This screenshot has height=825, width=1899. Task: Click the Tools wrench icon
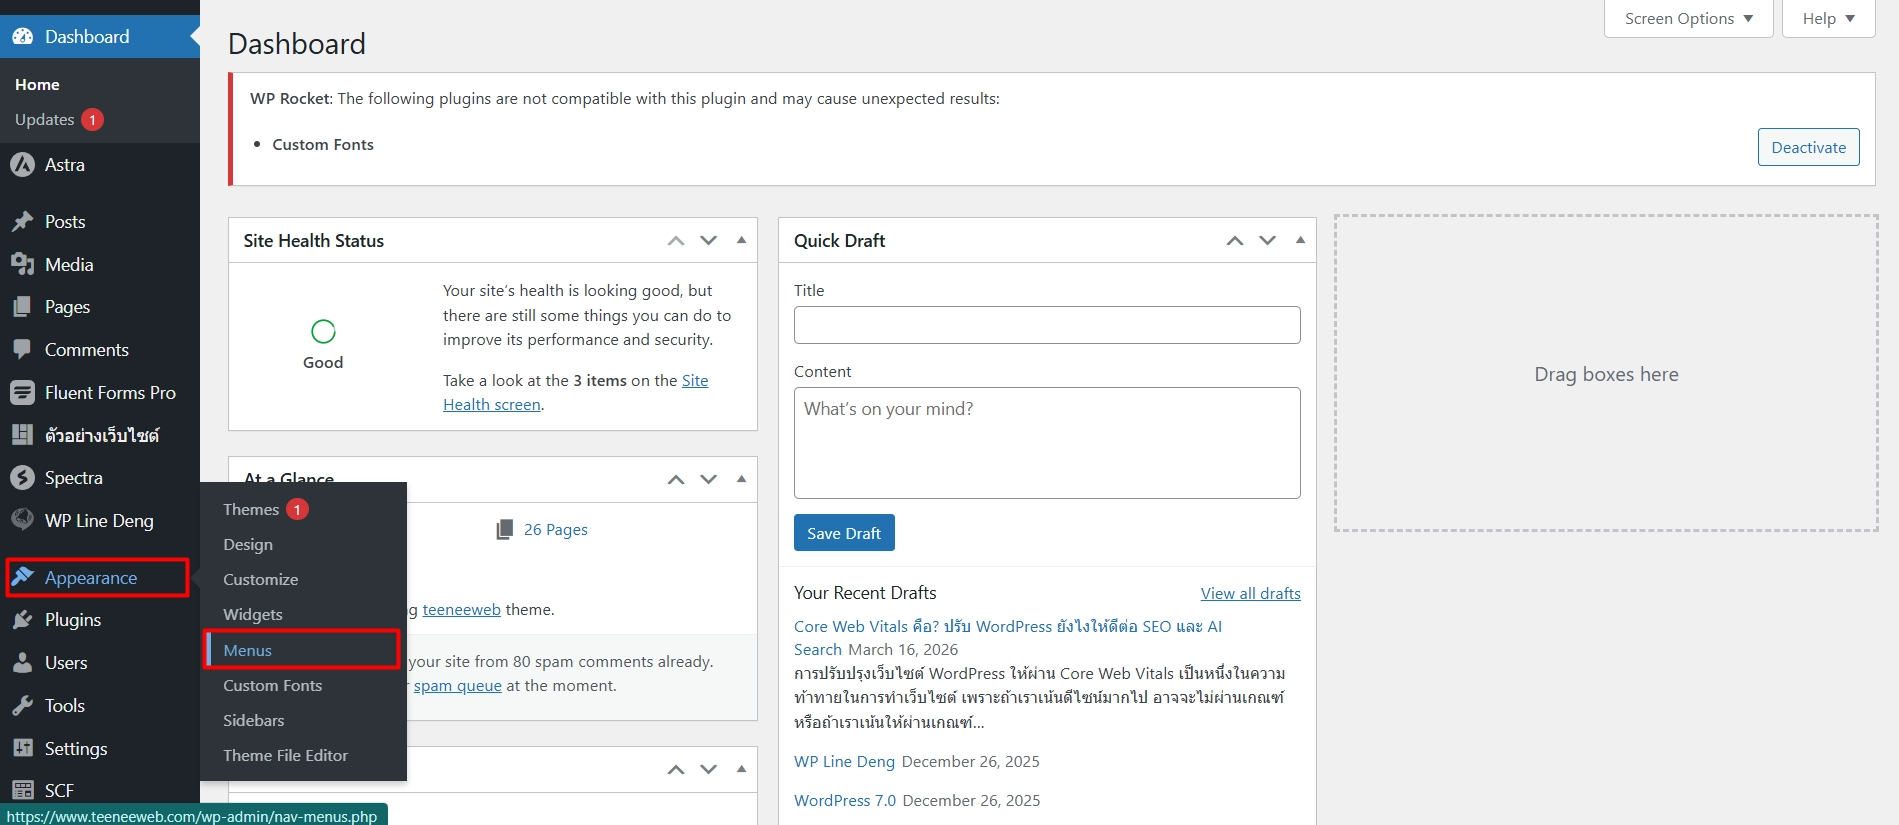(x=22, y=706)
